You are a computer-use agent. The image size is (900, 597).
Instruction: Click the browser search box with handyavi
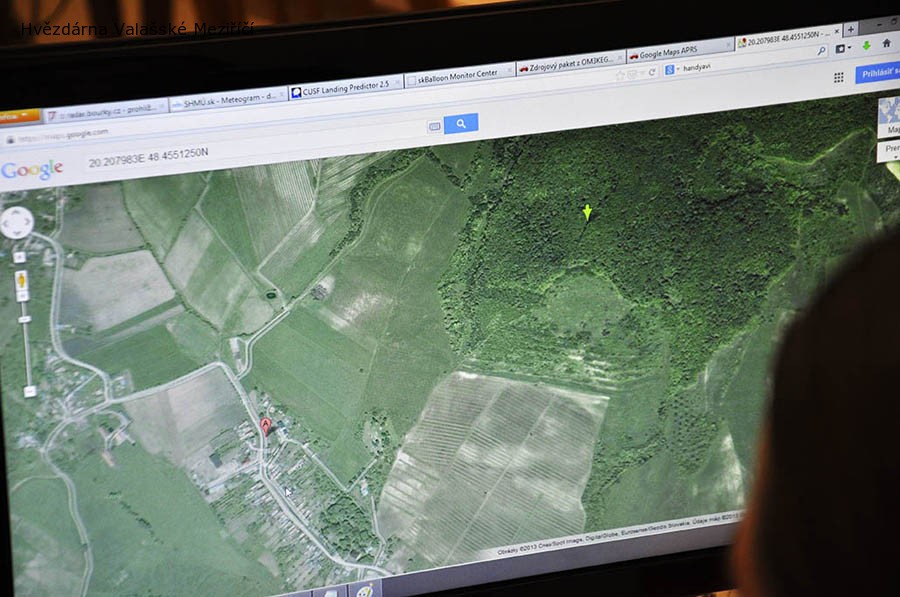(x=746, y=62)
